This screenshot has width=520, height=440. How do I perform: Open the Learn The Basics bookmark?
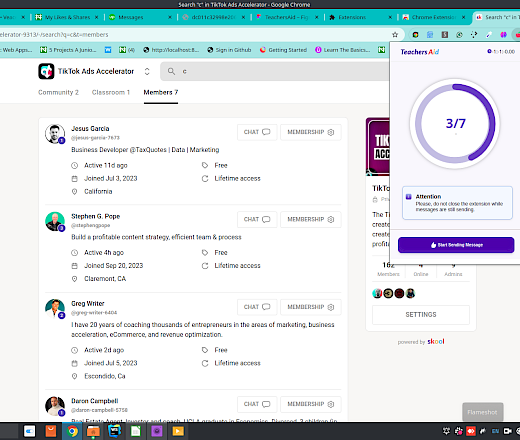(x=343, y=50)
